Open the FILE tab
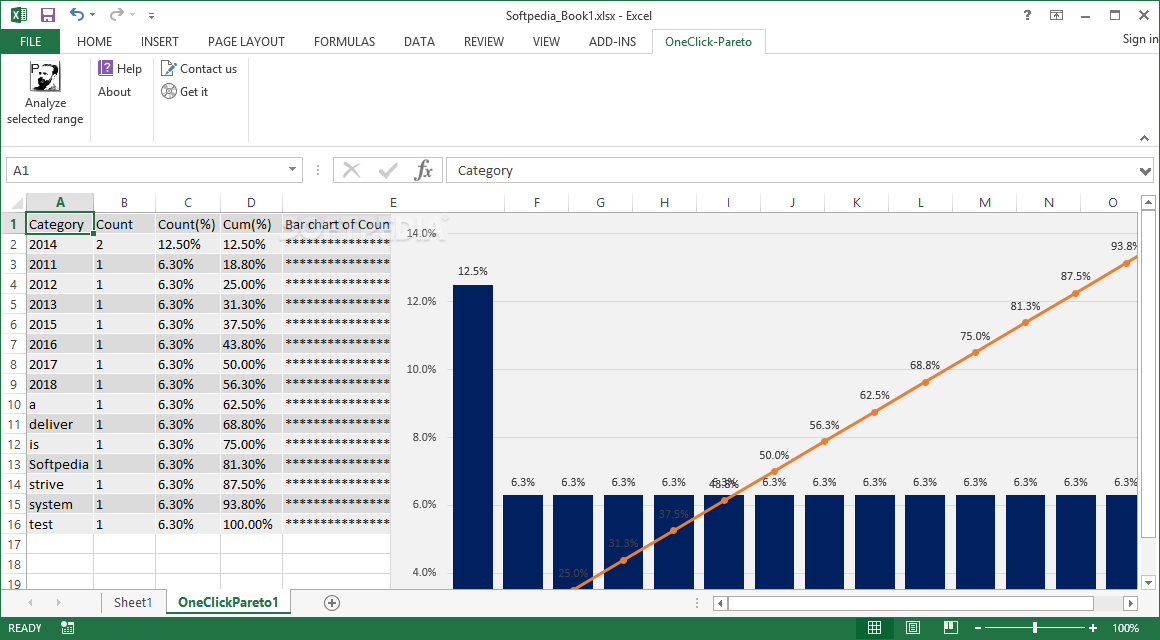This screenshot has width=1160, height=640. 30,41
